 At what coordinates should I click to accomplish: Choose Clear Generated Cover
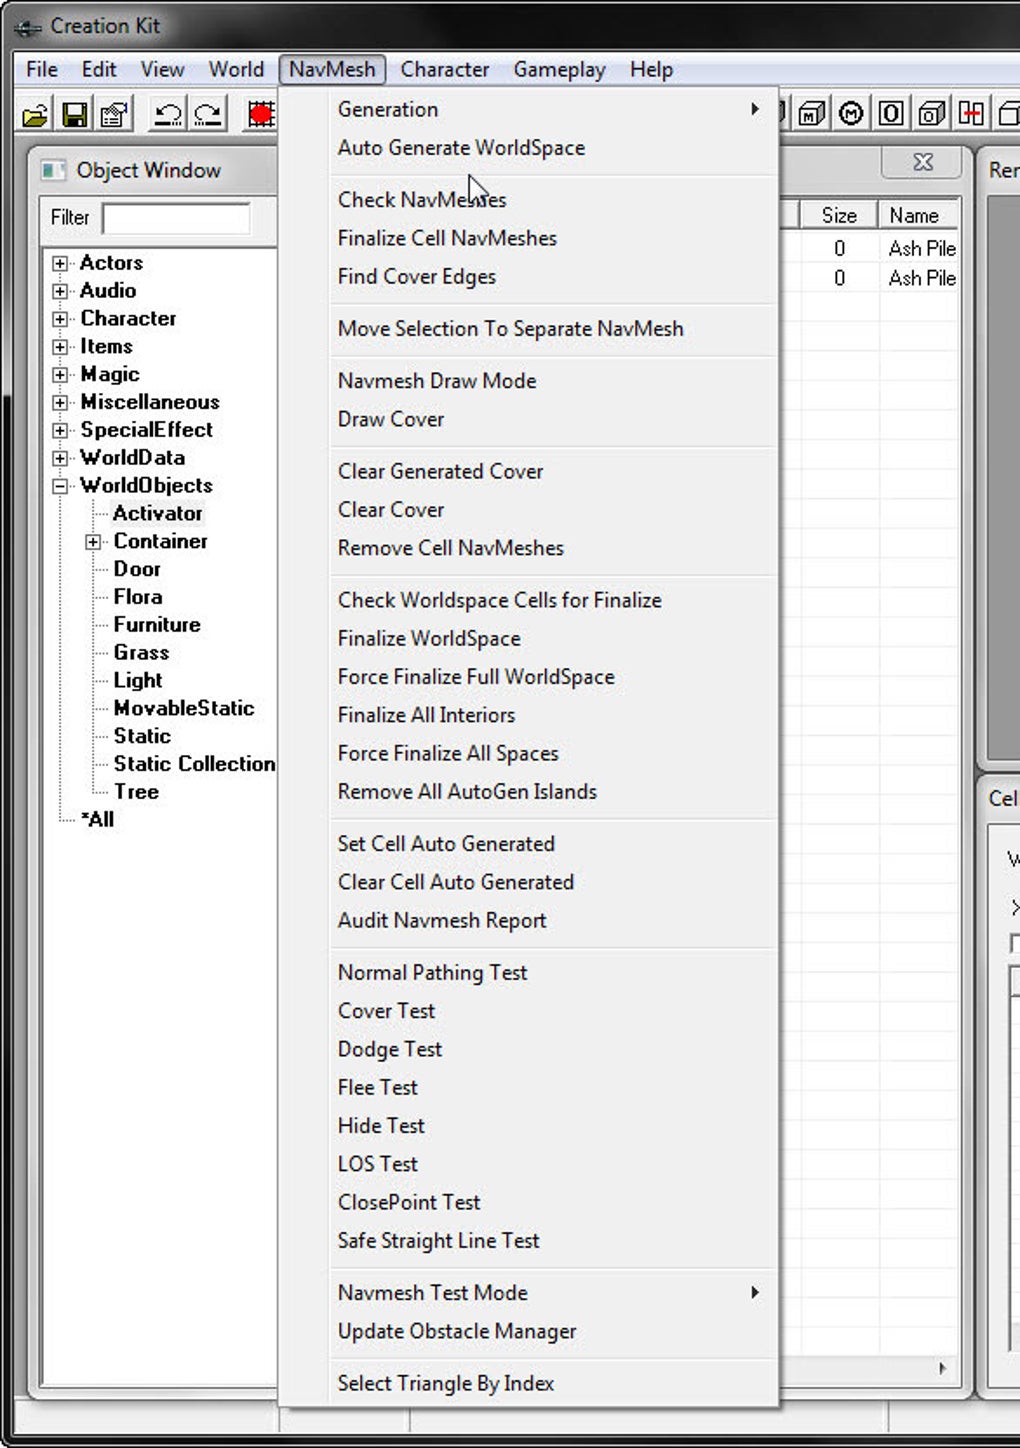[554, 471]
